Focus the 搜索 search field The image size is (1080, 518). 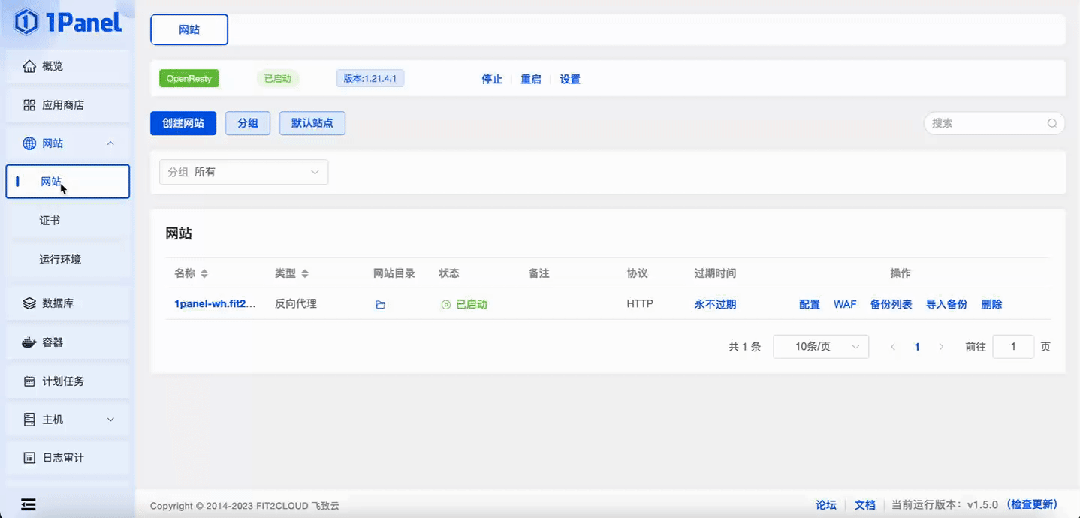(x=995, y=124)
